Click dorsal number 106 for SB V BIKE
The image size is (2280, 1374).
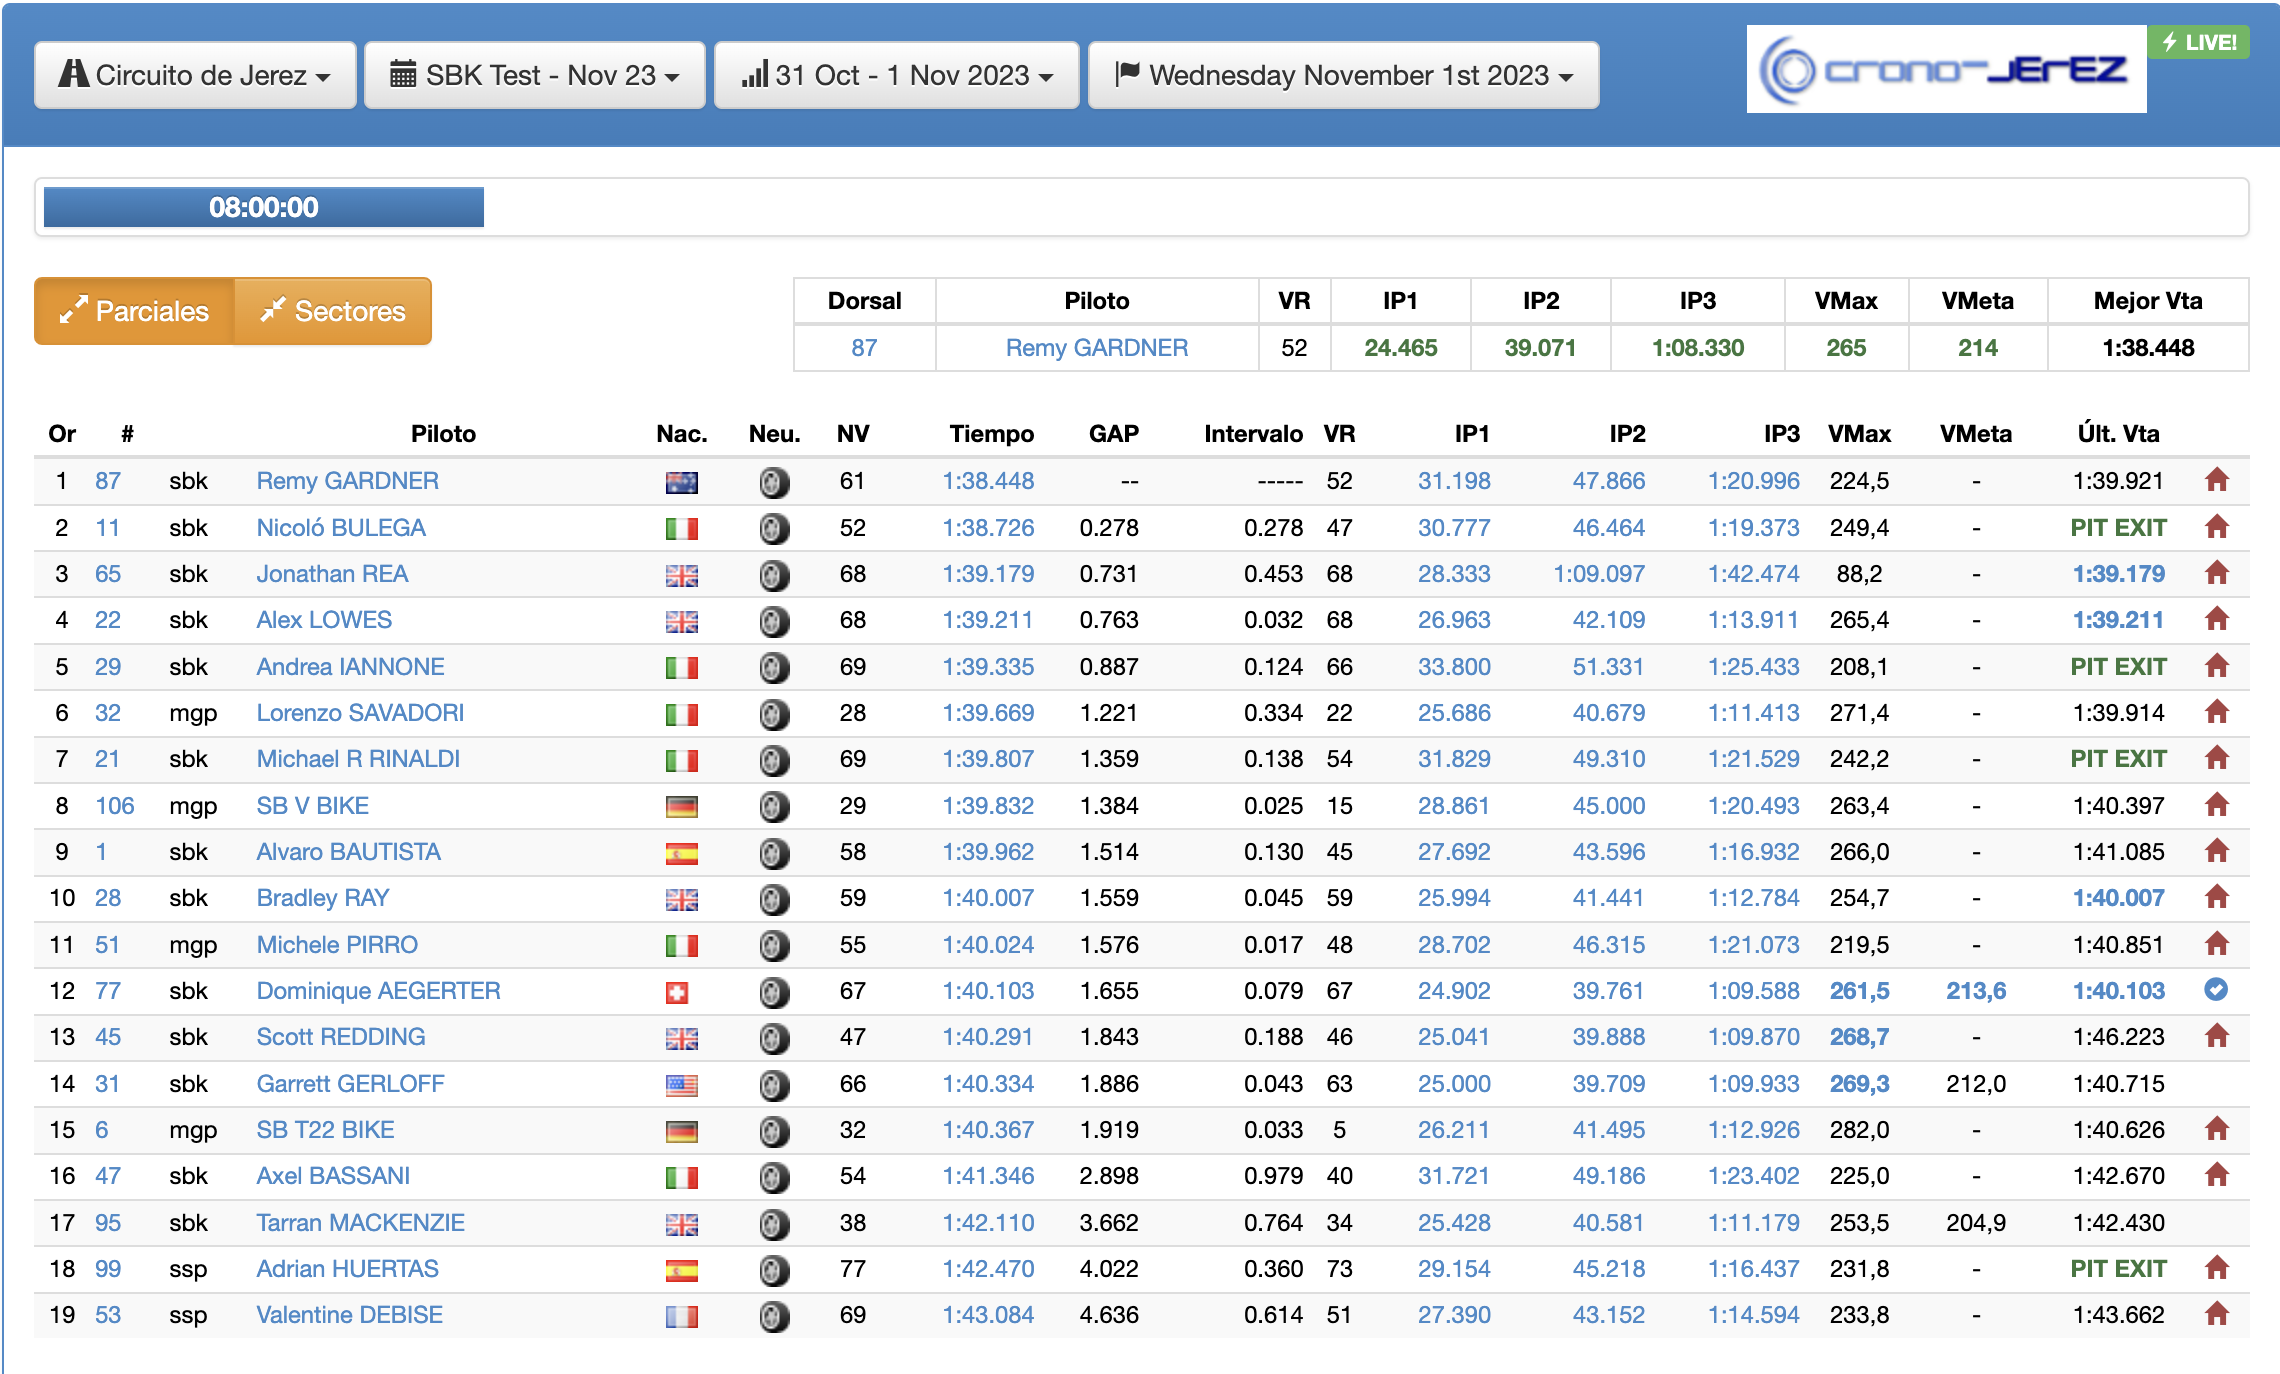point(114,806)
